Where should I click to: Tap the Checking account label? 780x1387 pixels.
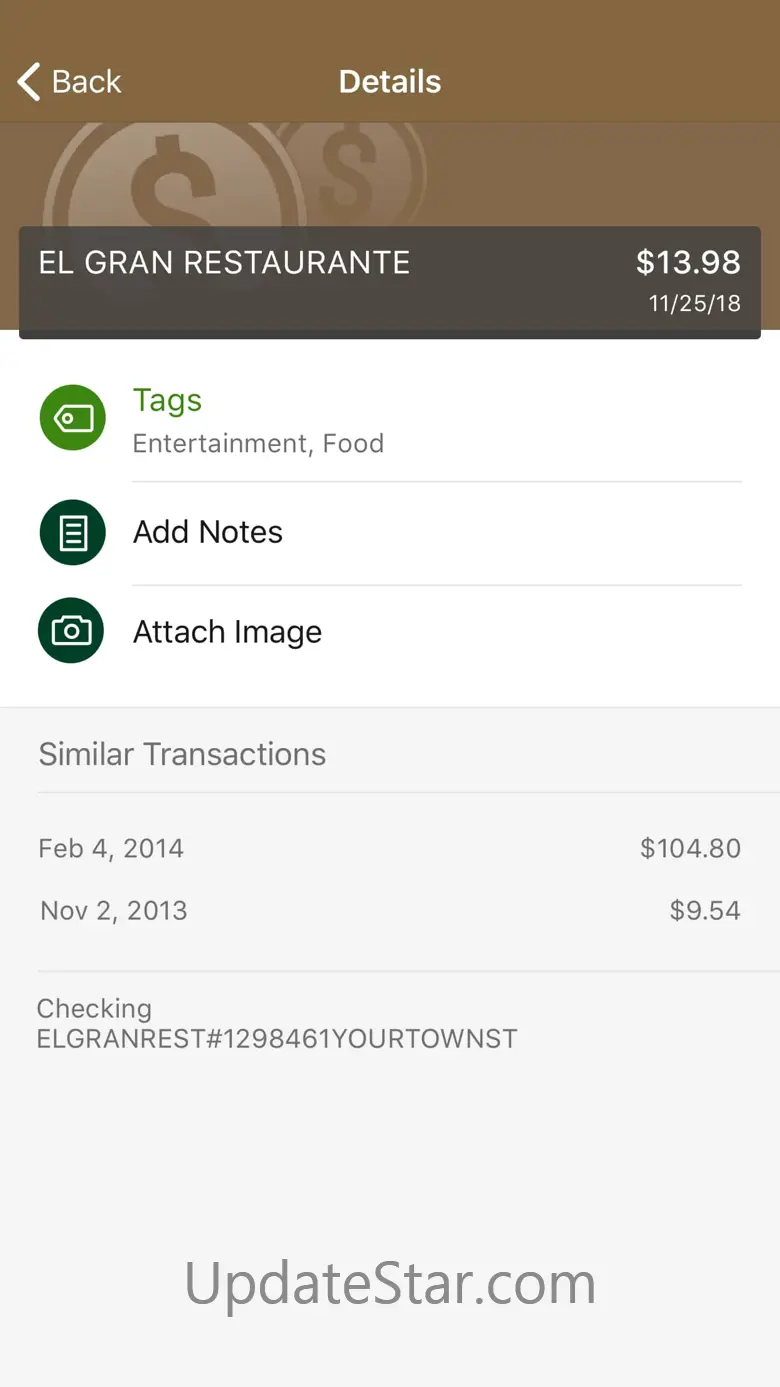click(94, 1008)
